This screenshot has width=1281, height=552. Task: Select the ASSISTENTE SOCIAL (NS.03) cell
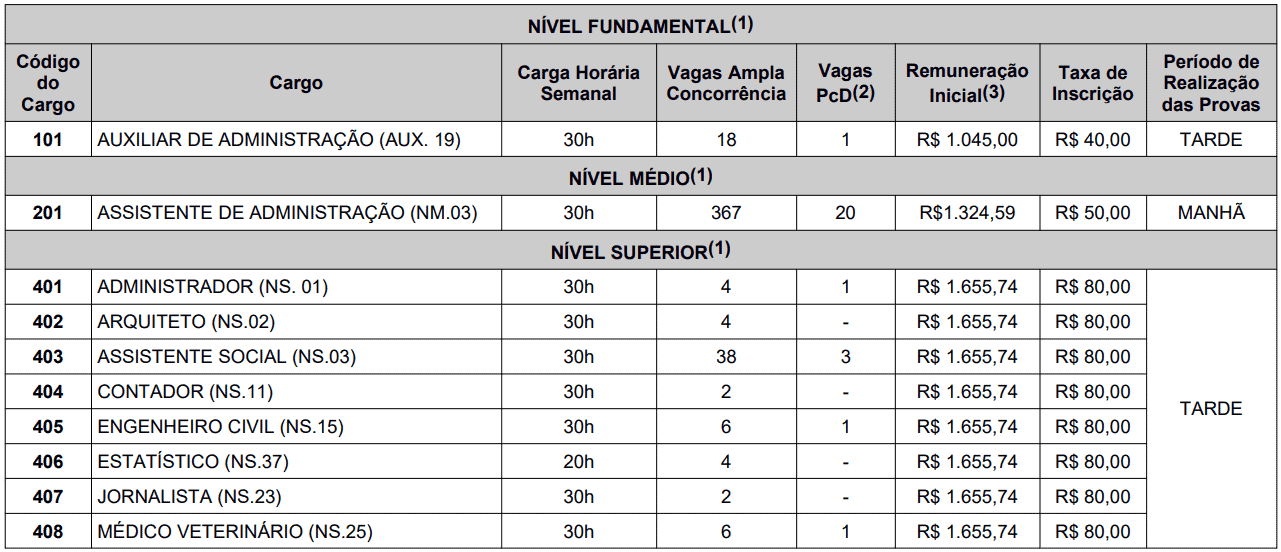point(296,357)
